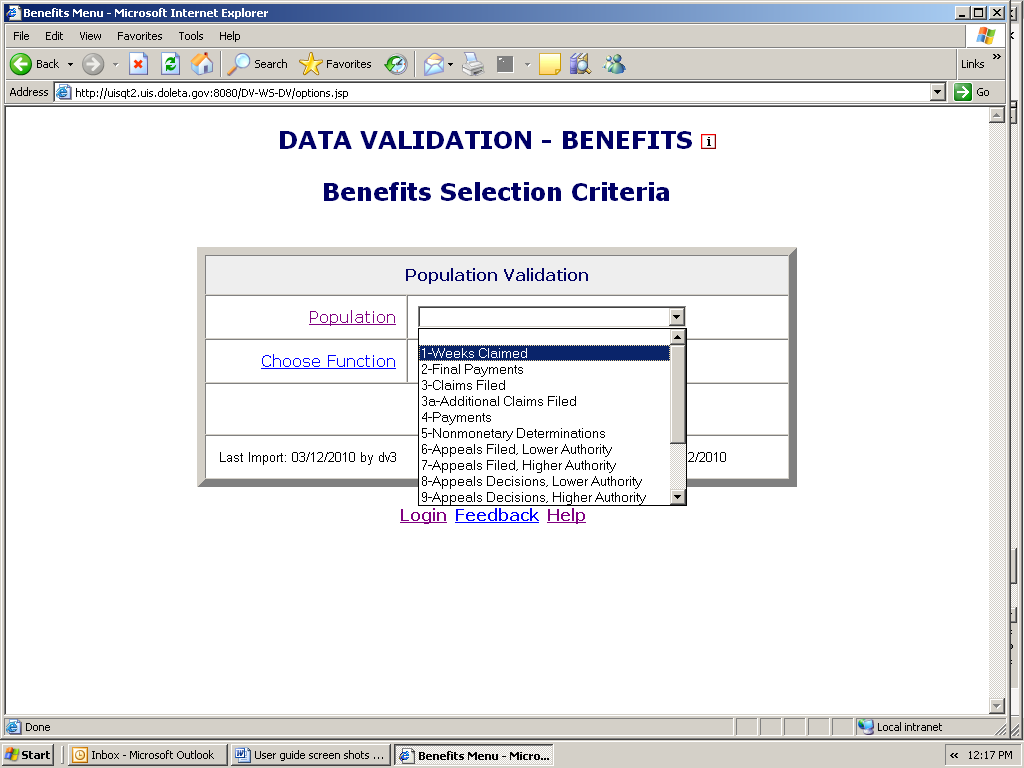Open the Mail envelope icon
Viewport: 1024px width, 768px height.
434,64
